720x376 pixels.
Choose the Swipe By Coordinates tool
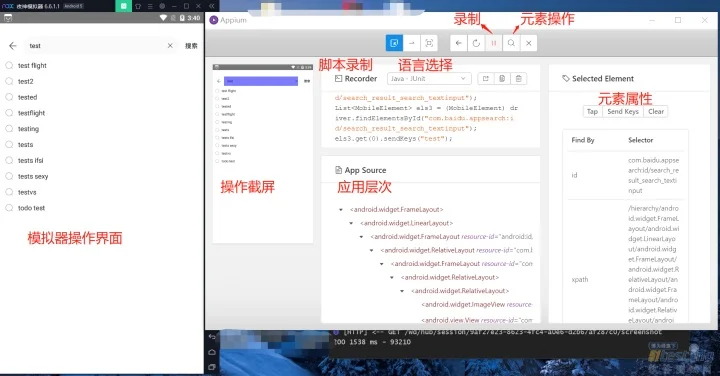pos(411,43)
